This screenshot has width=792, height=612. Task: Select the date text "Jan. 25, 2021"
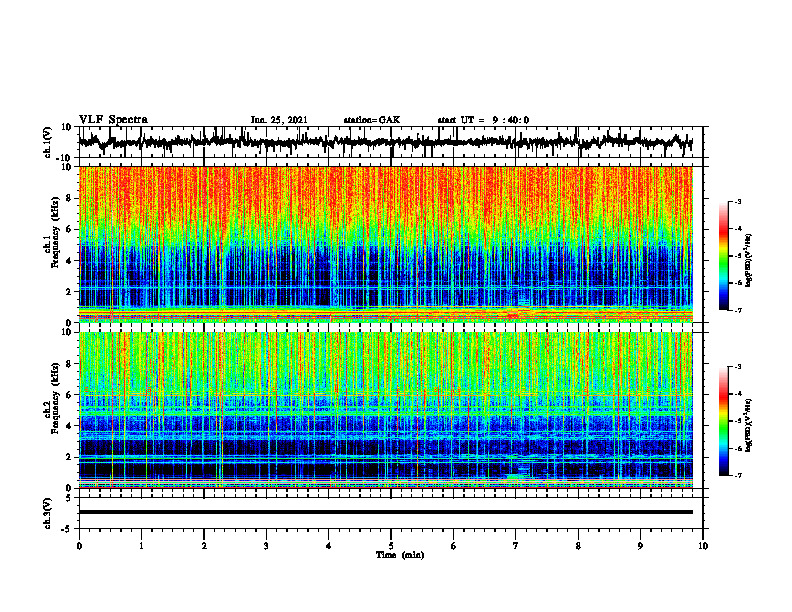click(x=279, y=120)
